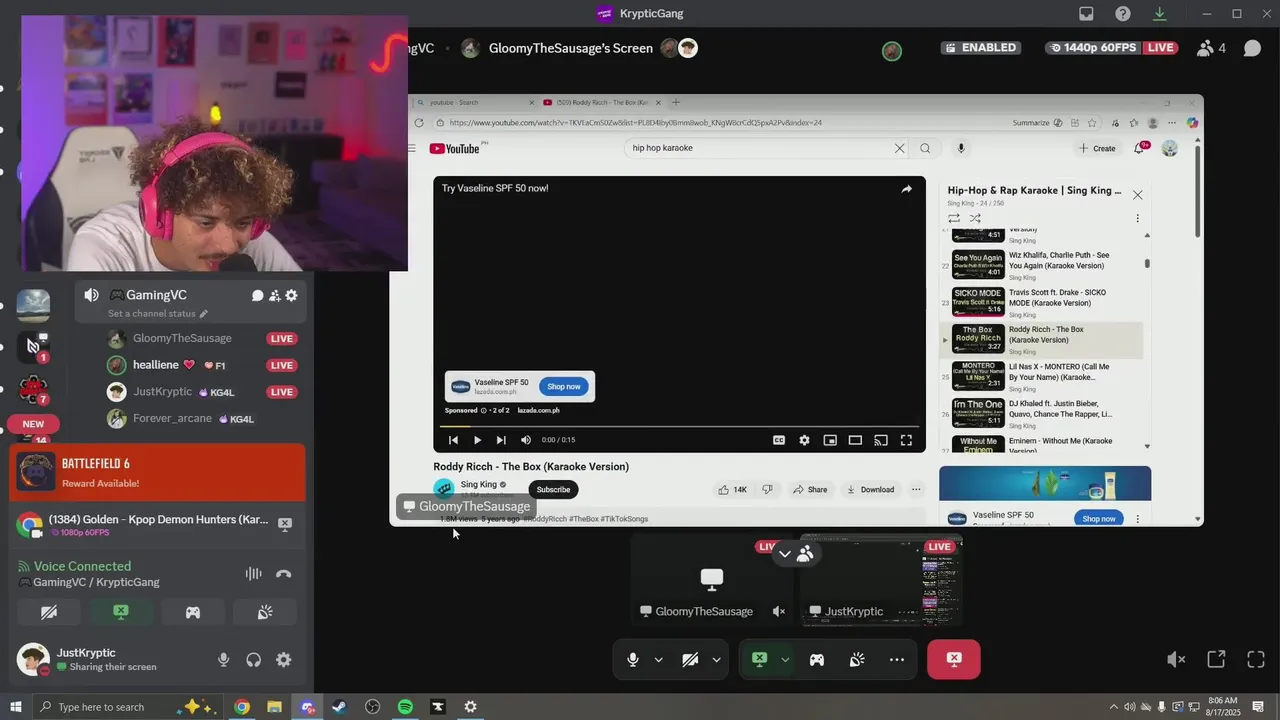Expand microphone input options arrow

(x=658, y=660)
